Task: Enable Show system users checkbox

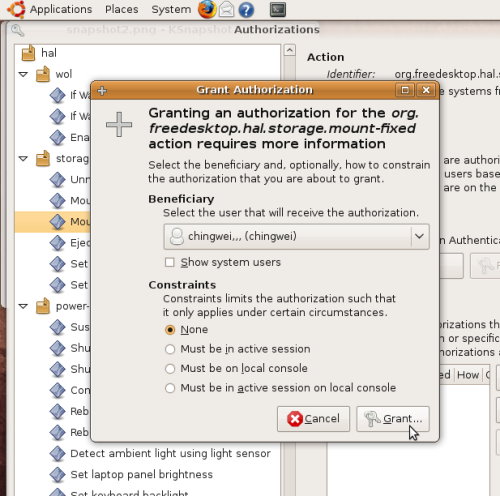Action: pos(170,262)
